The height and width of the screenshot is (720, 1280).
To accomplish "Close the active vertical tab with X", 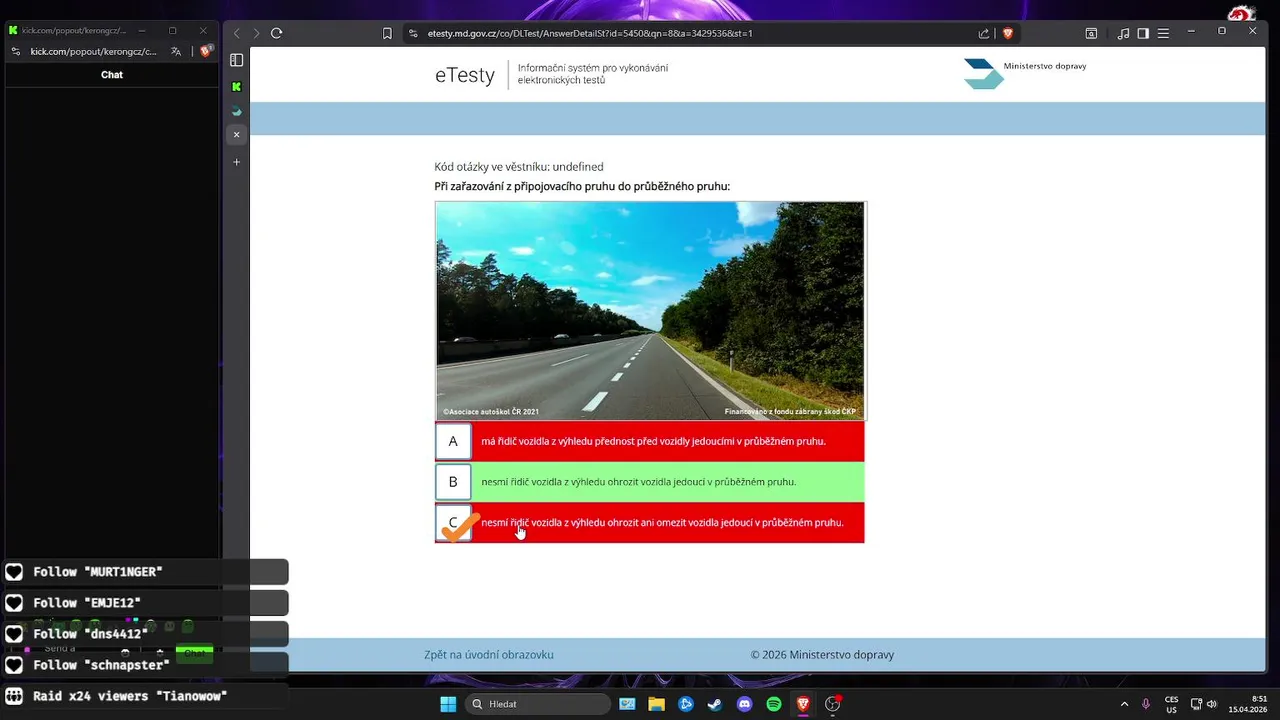I will tap(237, 134).
